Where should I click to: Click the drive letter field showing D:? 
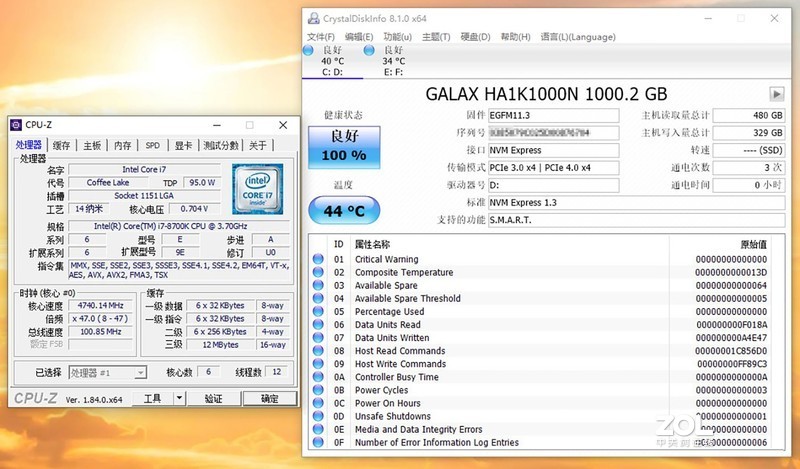554,185
